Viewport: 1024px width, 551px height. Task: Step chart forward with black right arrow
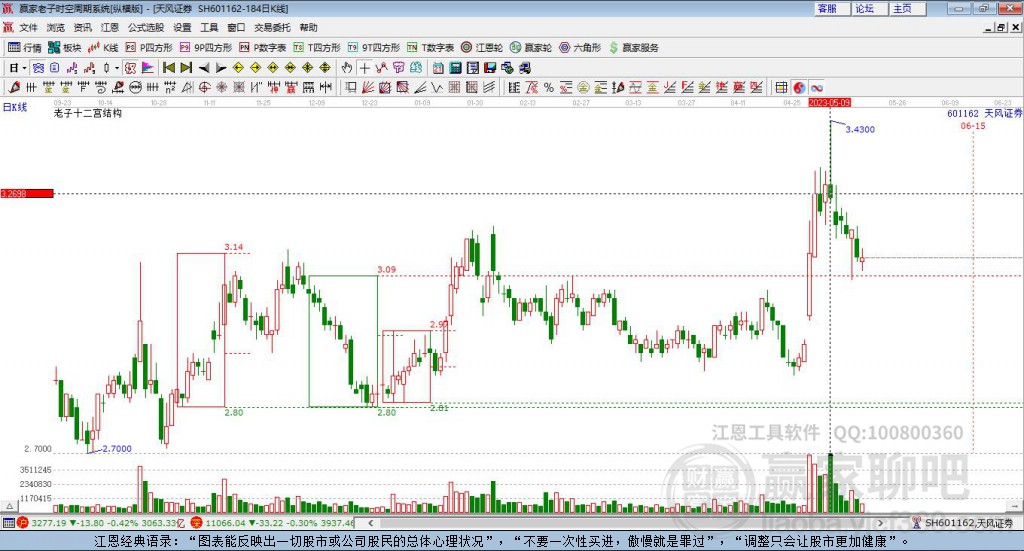pos(221,68)
